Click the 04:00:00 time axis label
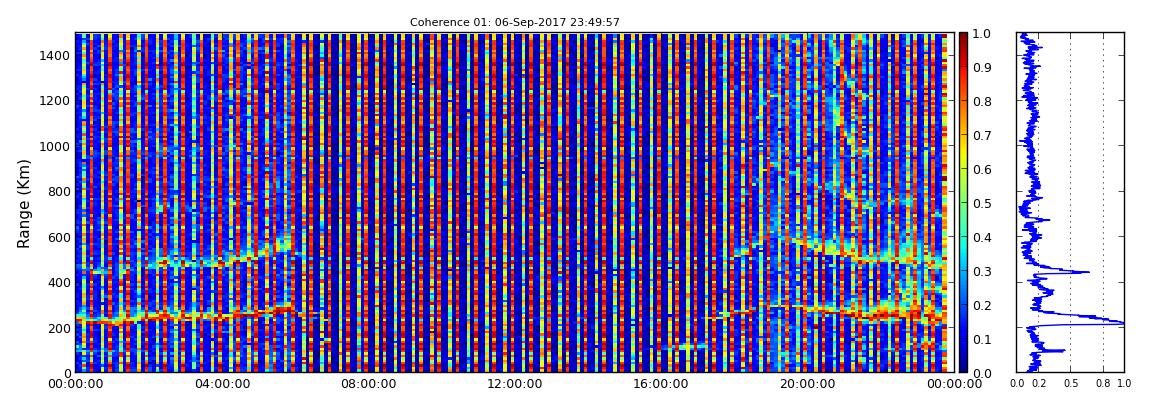 click(x=220, y=384)
